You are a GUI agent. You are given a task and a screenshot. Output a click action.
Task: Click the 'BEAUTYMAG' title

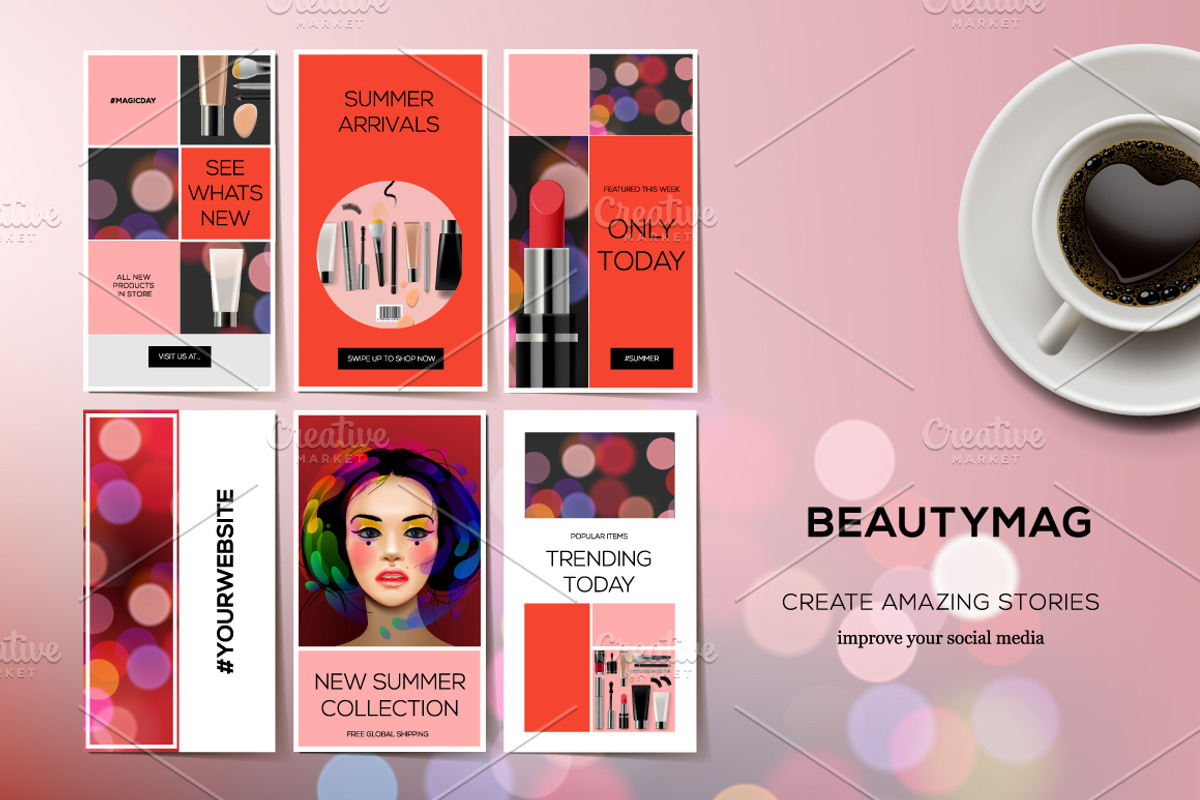point(948,522)
